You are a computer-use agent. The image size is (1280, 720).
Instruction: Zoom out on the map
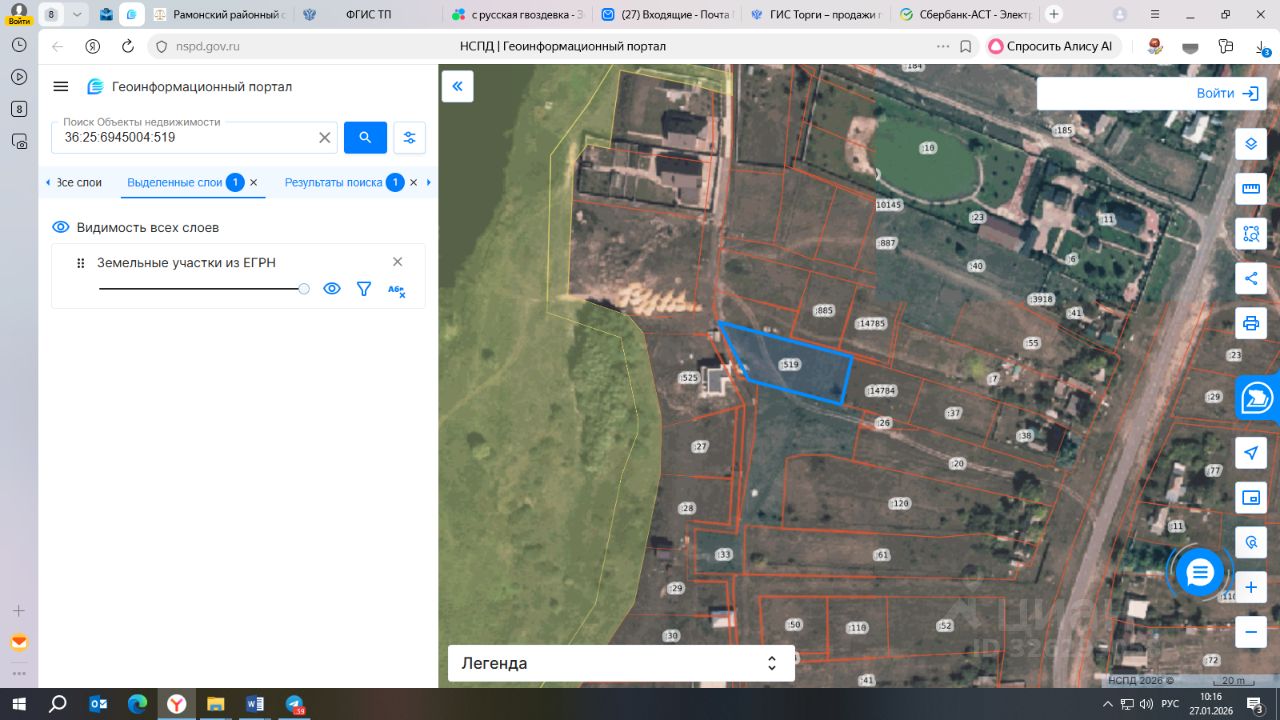pyautogui.click(x=1251, y=632)
